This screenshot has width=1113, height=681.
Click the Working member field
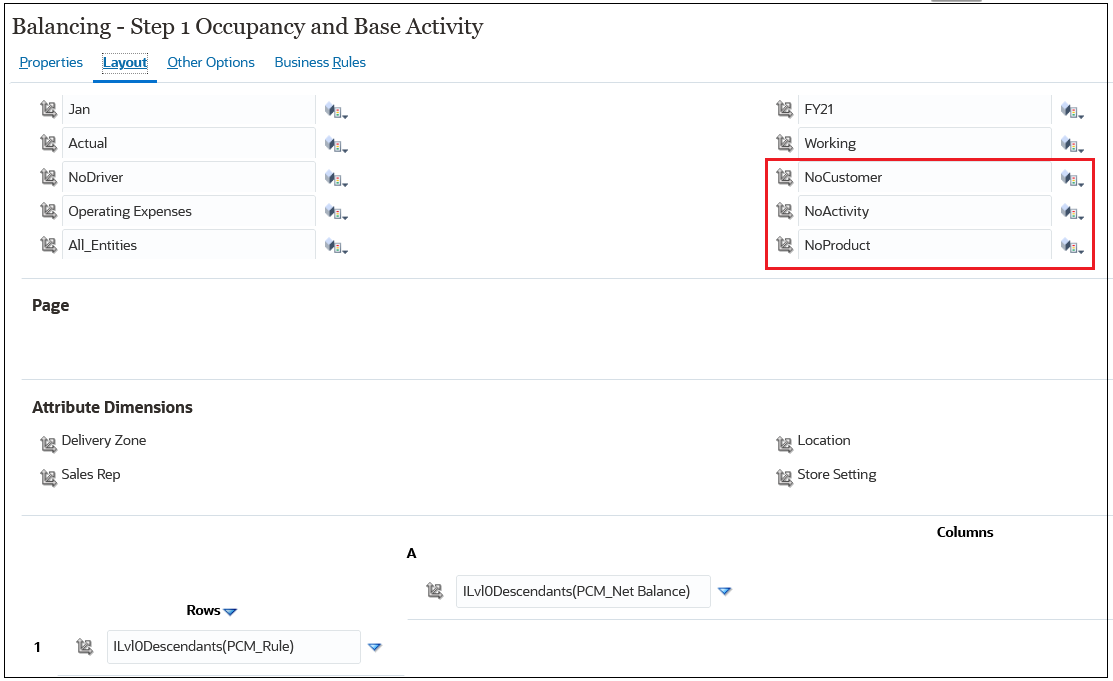(x=925, y=143)
